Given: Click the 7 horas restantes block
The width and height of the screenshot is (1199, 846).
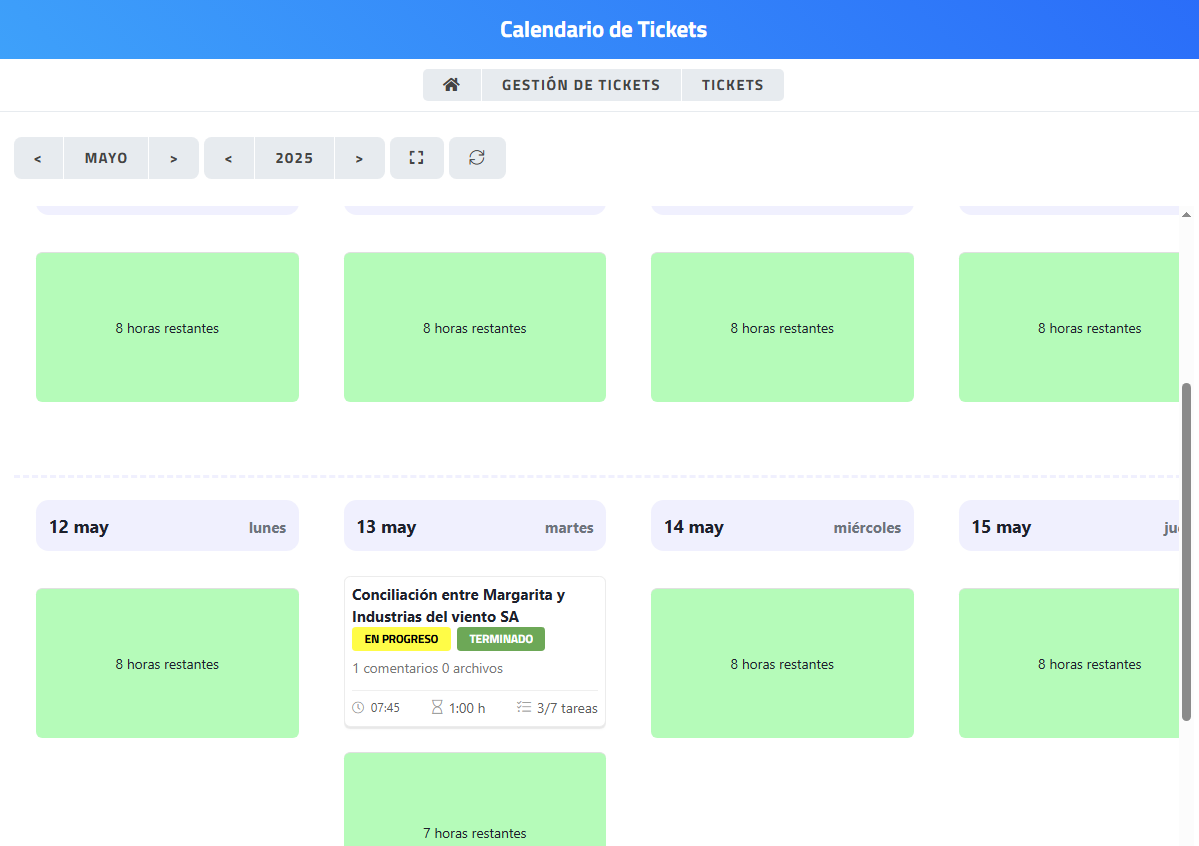Looking at the screenshot, I should (x=475, y=800).
